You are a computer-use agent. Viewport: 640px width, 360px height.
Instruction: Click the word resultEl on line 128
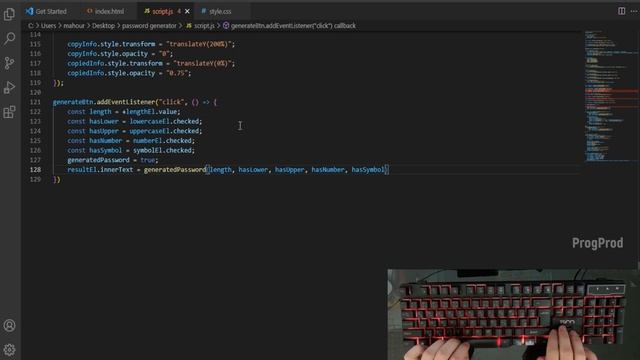(82, 169)
